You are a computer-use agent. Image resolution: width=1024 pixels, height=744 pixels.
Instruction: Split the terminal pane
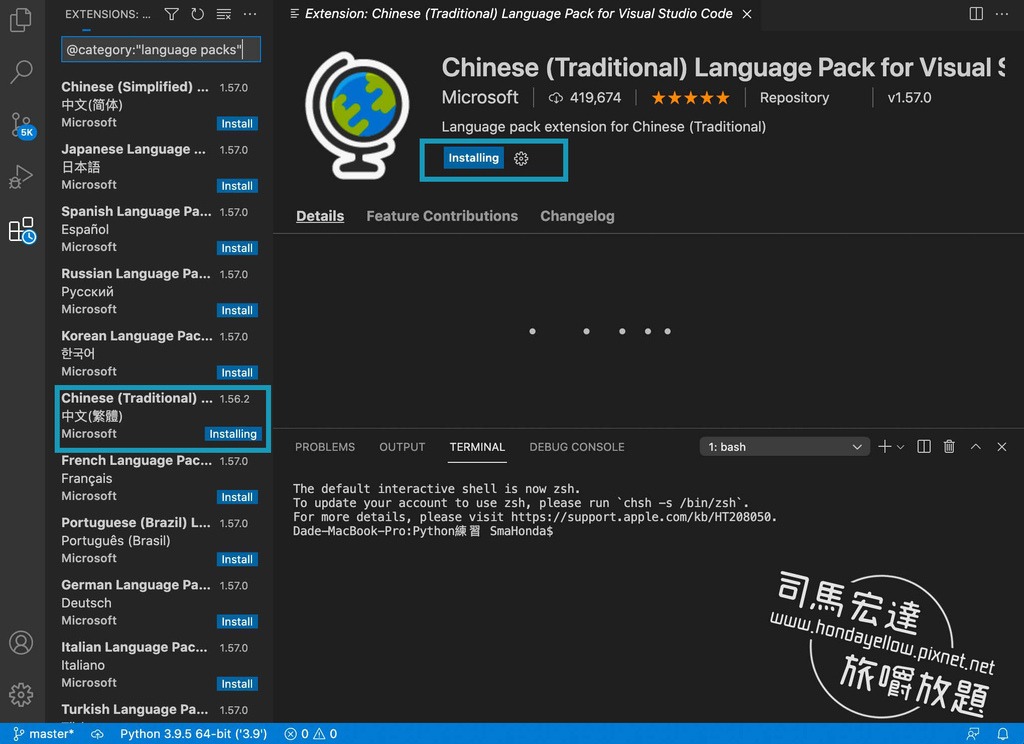923,447
